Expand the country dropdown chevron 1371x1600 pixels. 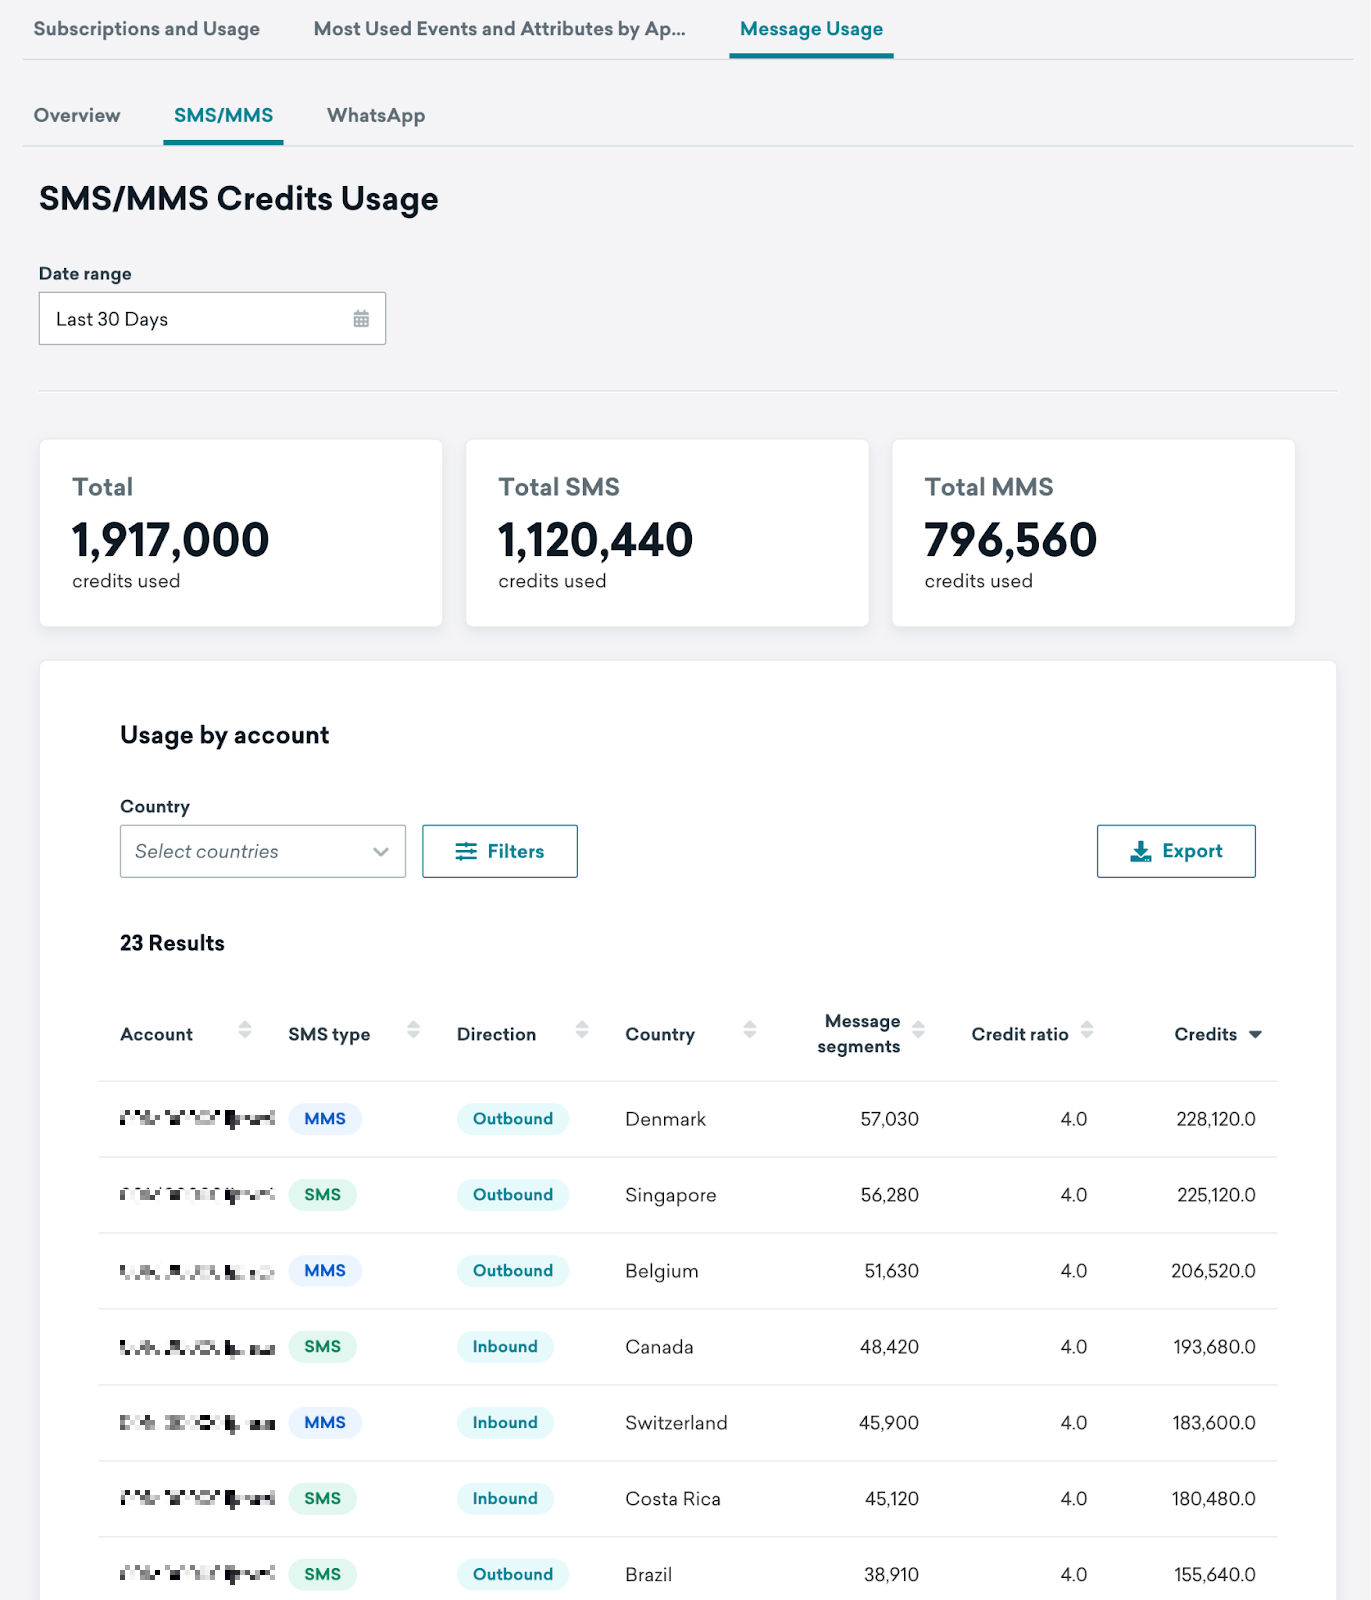[380, 852]
